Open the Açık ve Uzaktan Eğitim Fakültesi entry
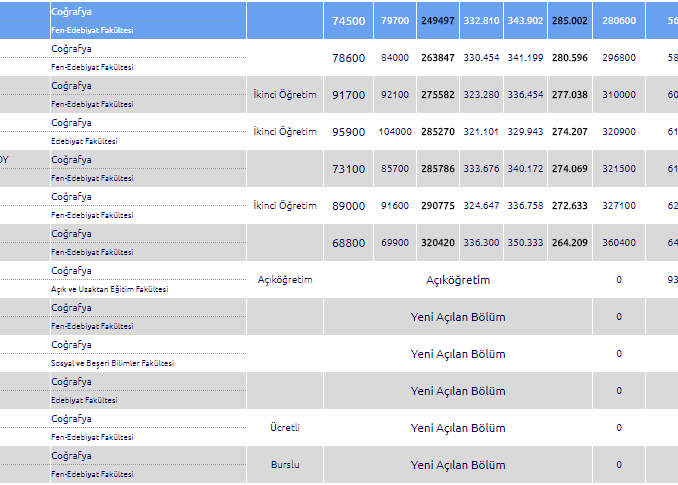 click(109, 289)
